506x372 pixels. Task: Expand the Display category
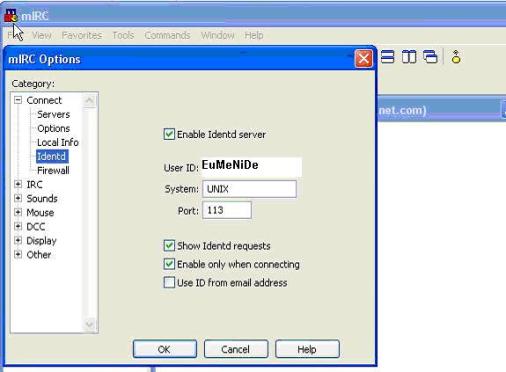(18, 240)
